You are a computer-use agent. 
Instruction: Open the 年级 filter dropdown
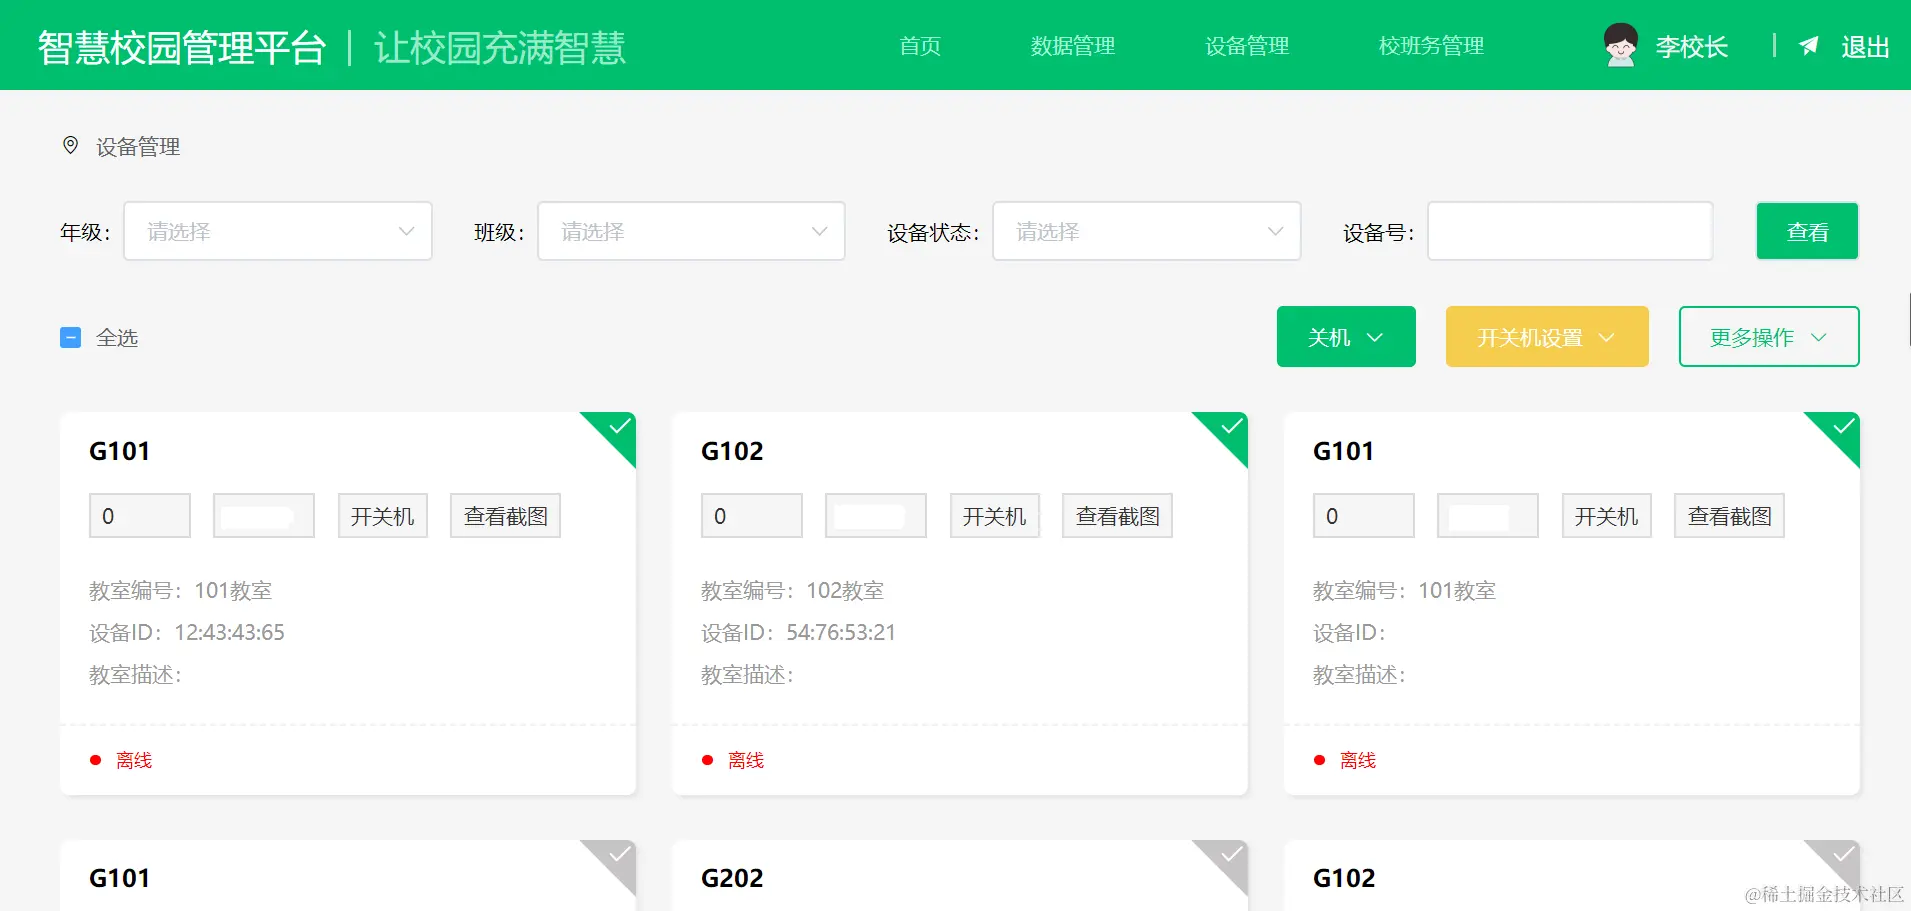click(x=278, y=231)
